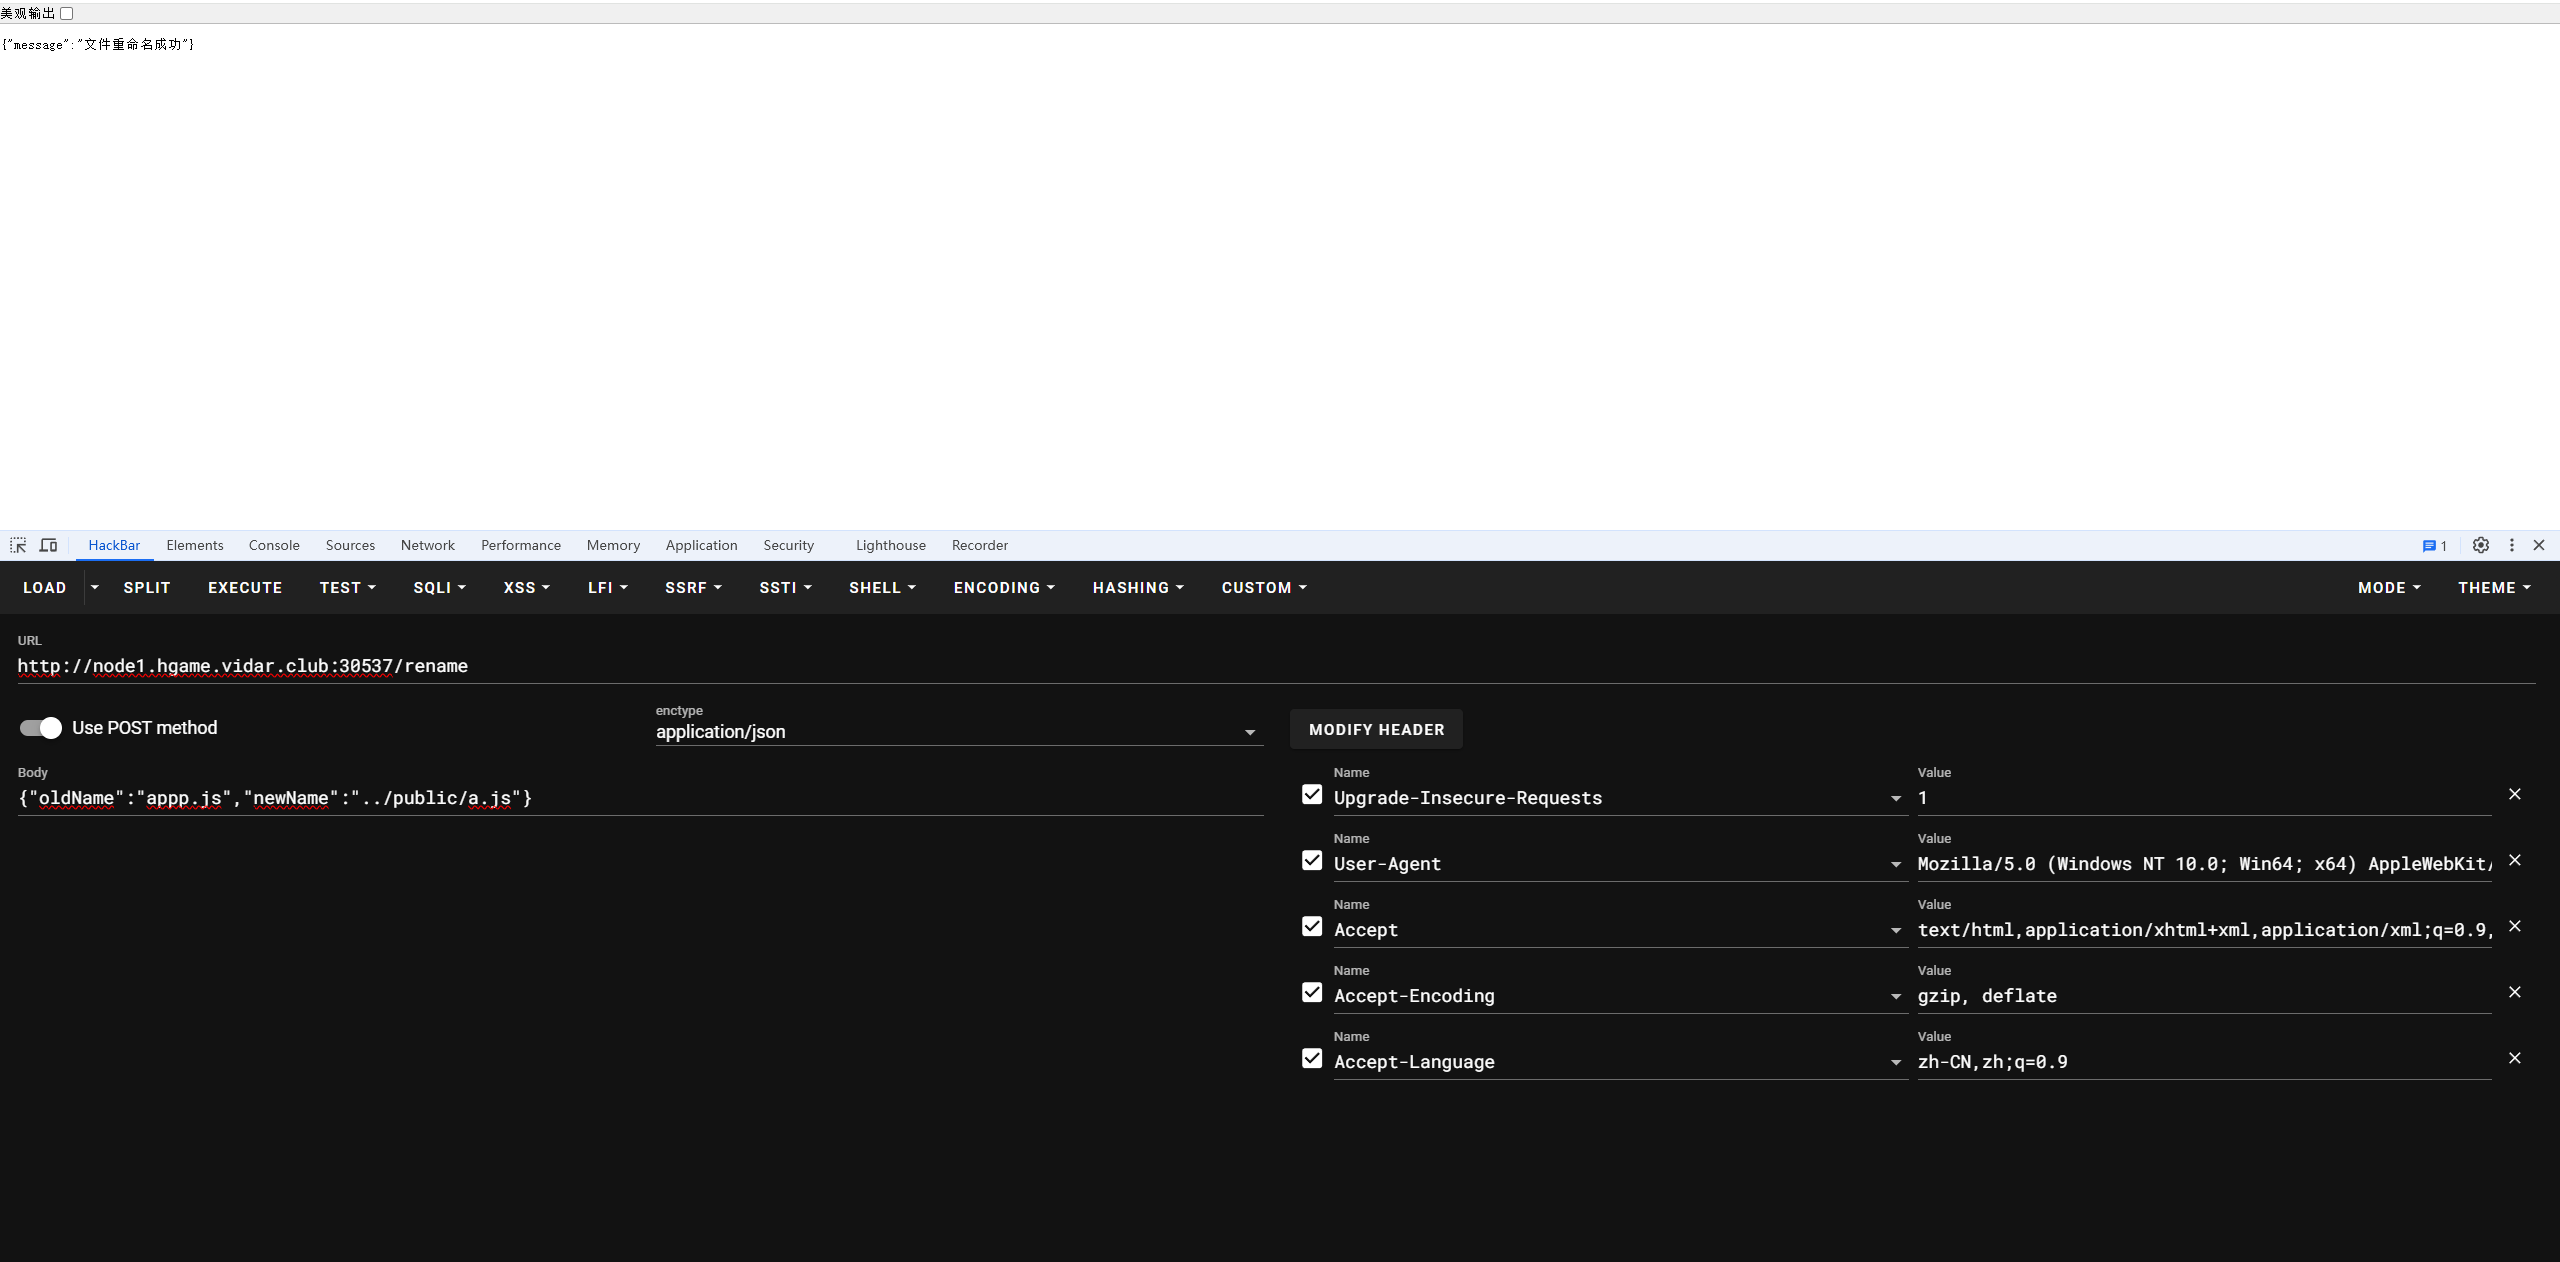This screenshot has width=2560, height=1262.
Task: Check the 美观输出 pretty-print checkbox
Action: 67,13
